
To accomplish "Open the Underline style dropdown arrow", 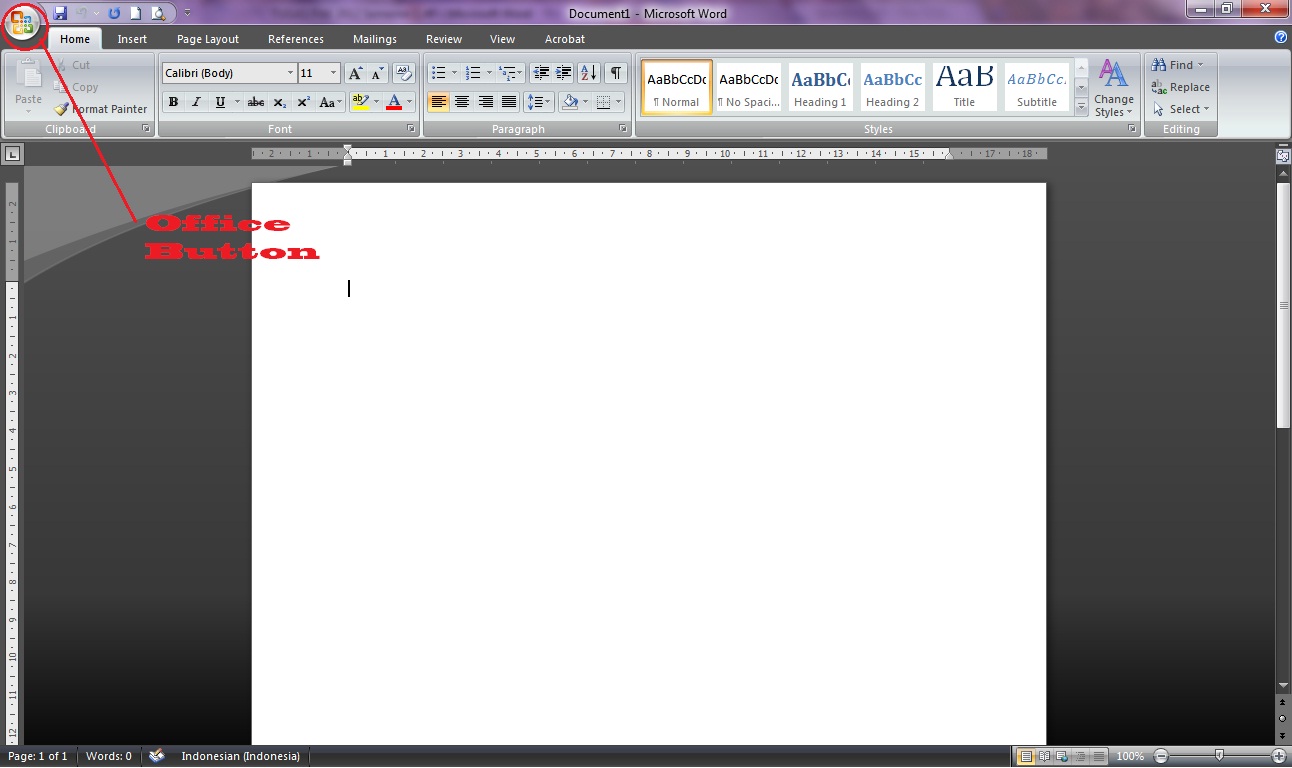I will tap(237, 102).
